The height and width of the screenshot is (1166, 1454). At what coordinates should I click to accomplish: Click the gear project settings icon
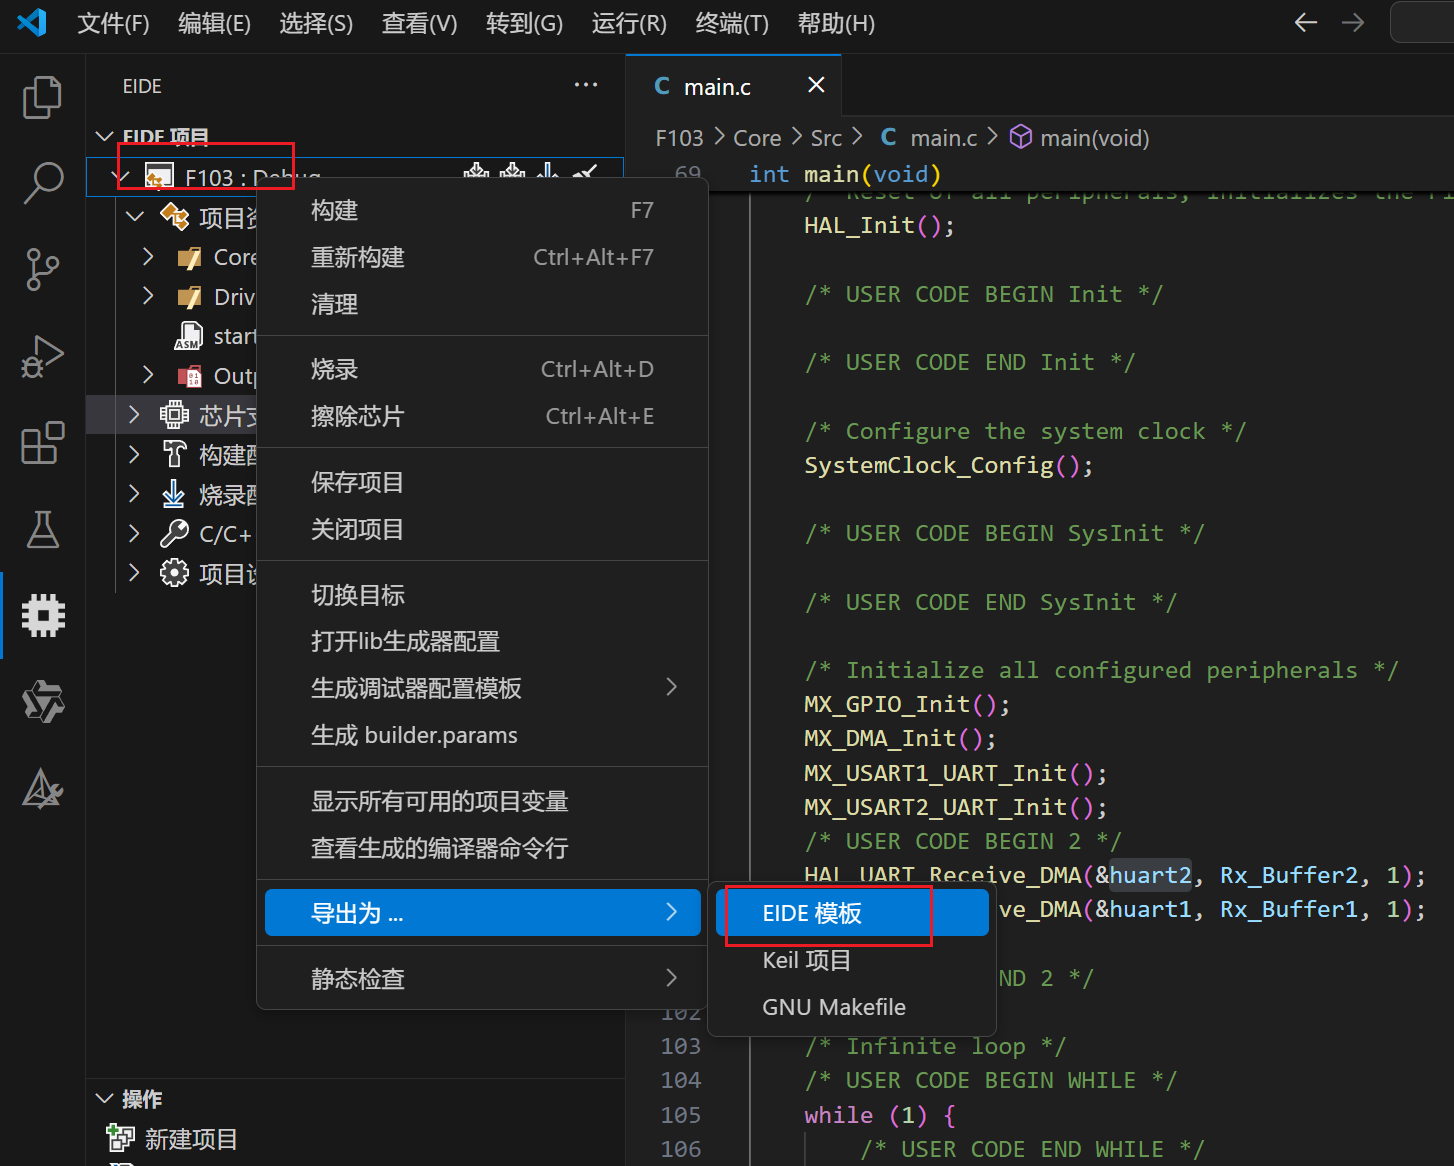(174, 573)
